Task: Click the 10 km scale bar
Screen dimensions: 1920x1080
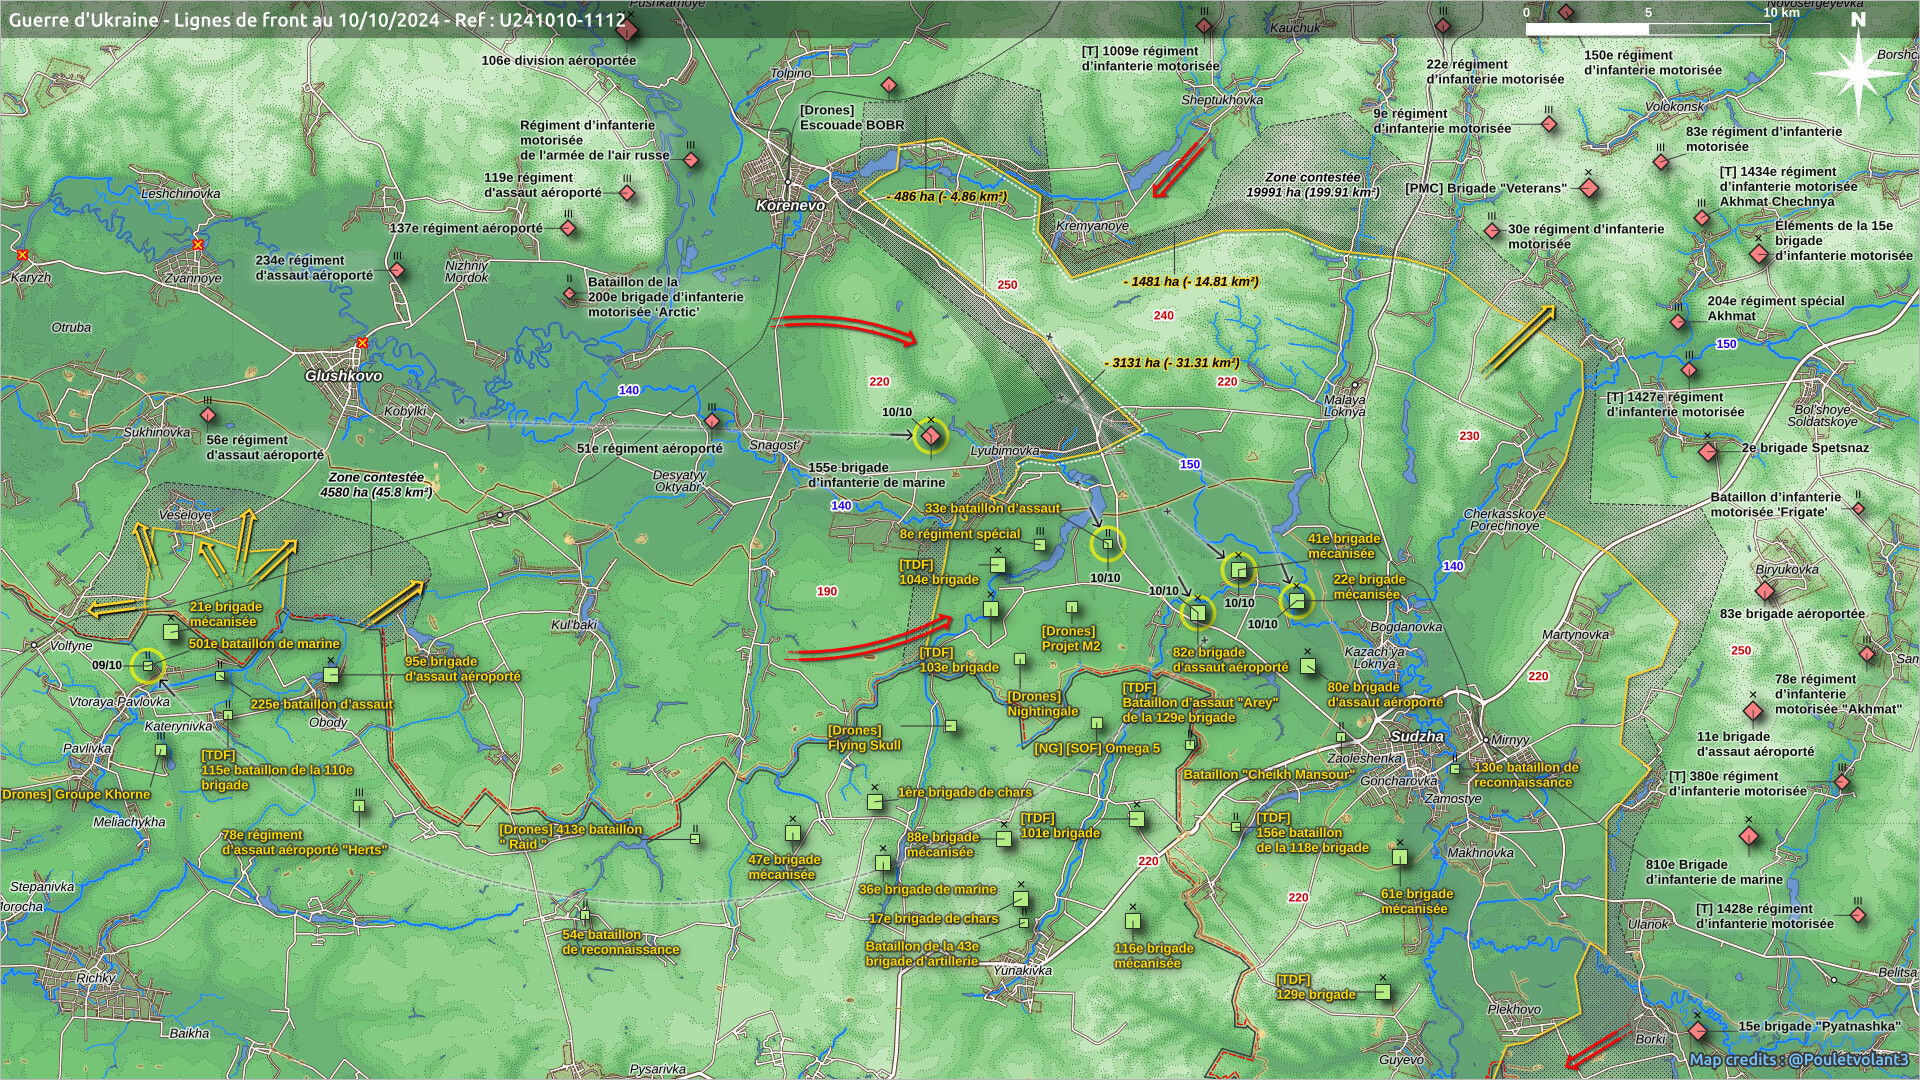Action: pyautogui.click(x=1647, y=29)
